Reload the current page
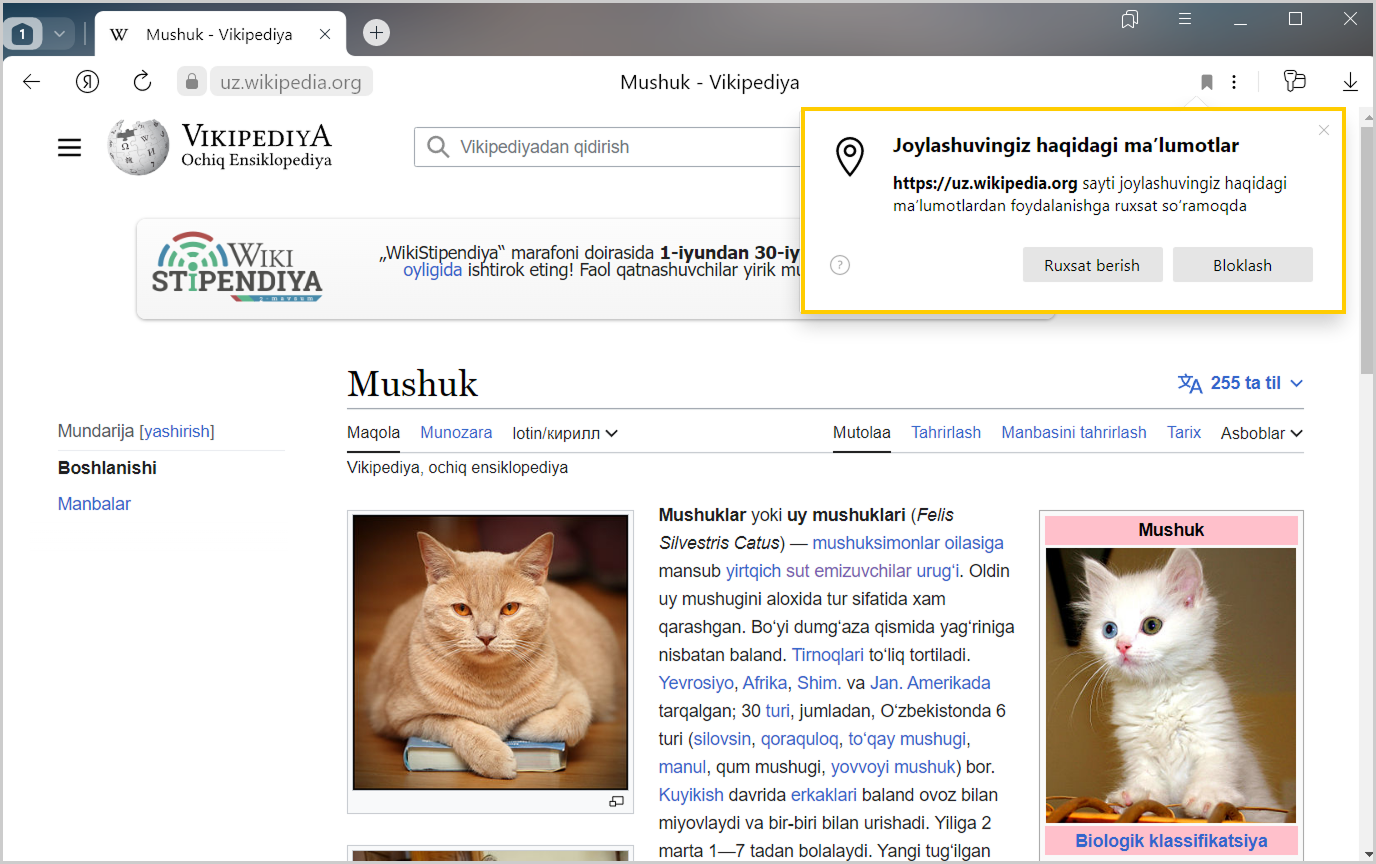Viewport: 1376px width, 864px height. [142, 82]
